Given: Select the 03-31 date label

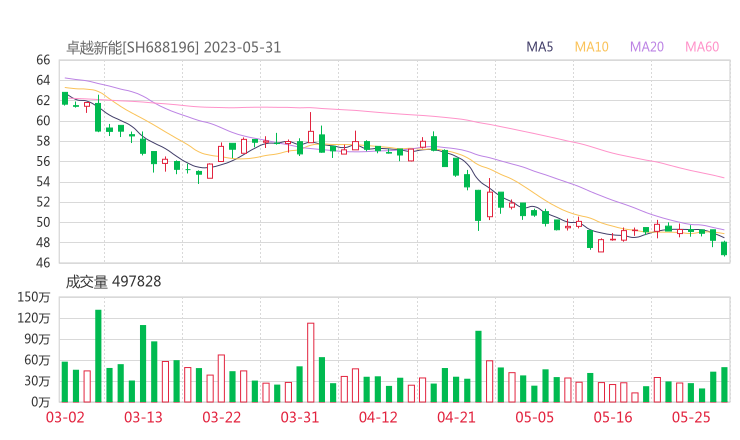Looking at the screenshot, I should [x=300, y=417].
